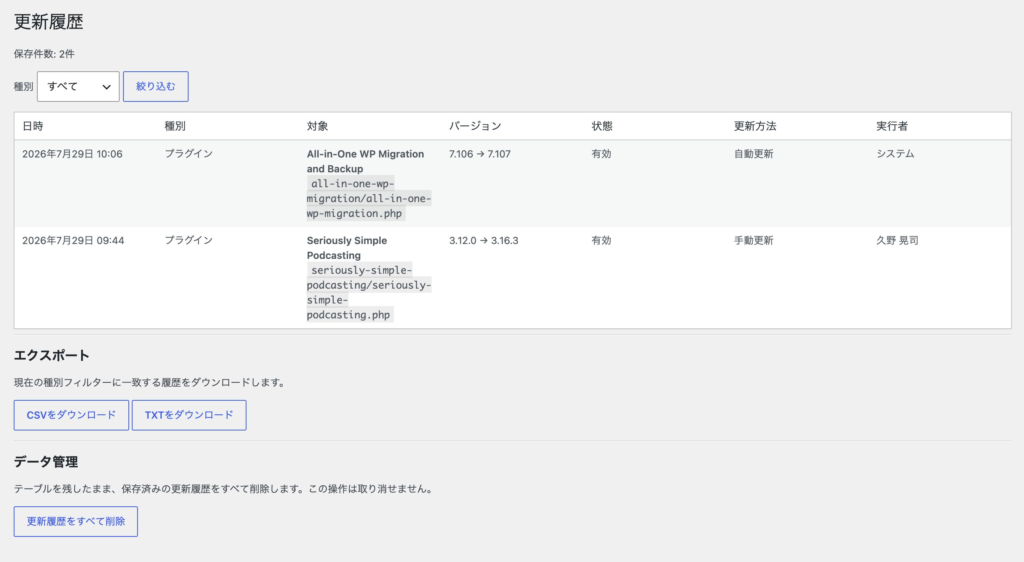Click the 種別 column header in table
The height and width of the screenshot is (562, 1024).
coord(175,126)
